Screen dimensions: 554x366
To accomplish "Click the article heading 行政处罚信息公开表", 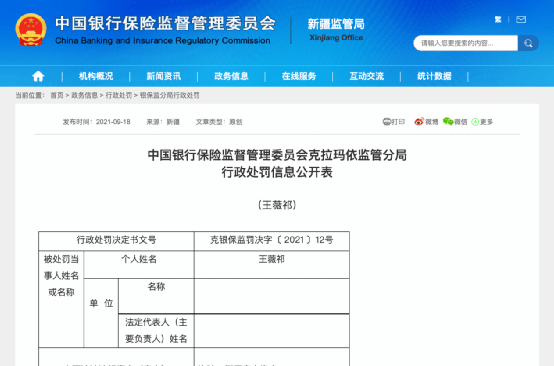I will 277,172.
